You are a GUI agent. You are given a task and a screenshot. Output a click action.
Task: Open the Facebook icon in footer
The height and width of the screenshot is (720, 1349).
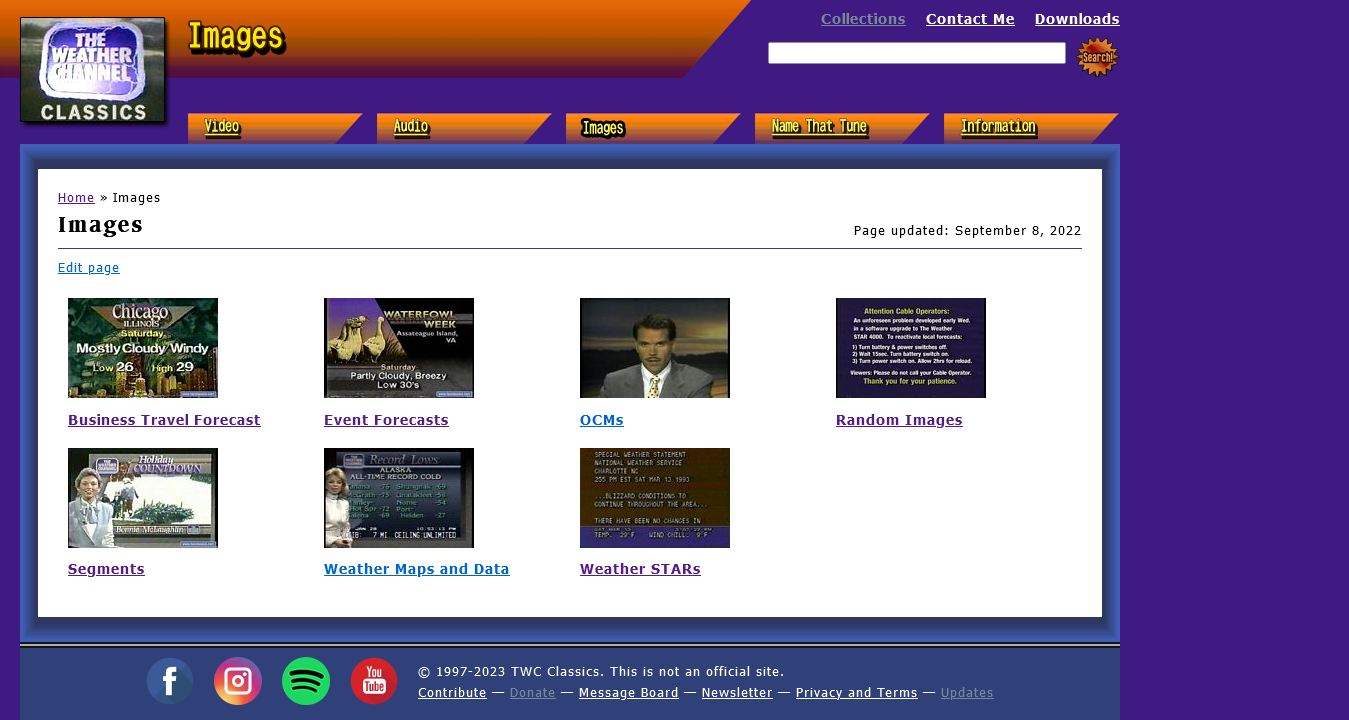pos(170,681)
